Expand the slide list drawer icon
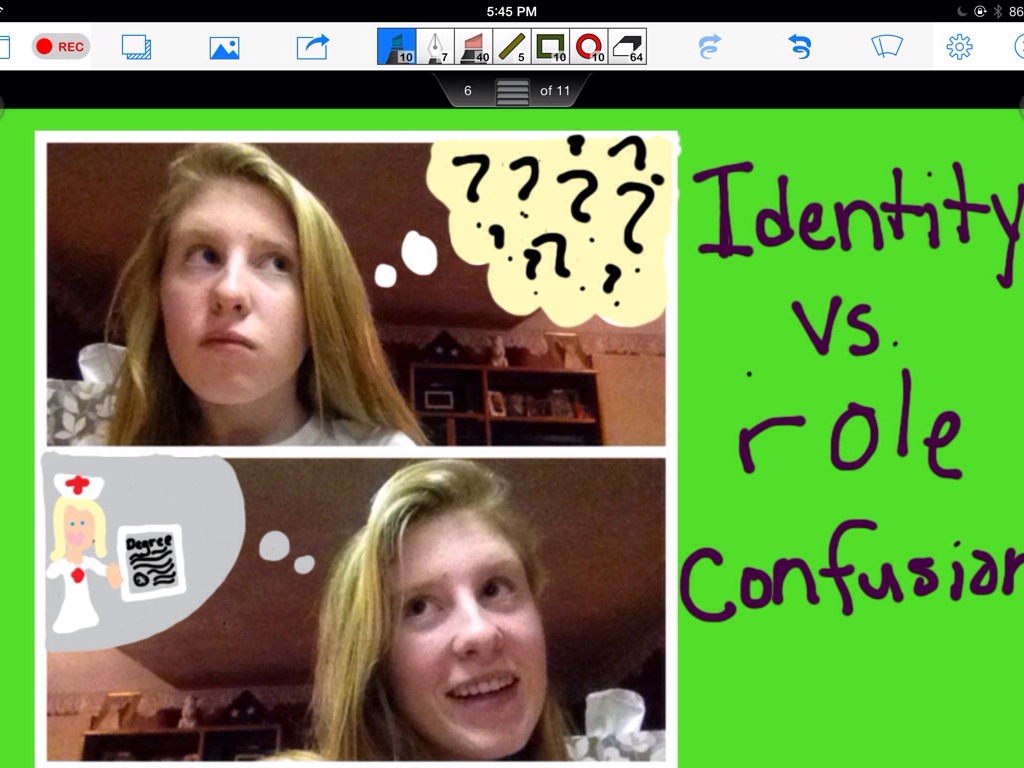 click(x=512, y=91)
